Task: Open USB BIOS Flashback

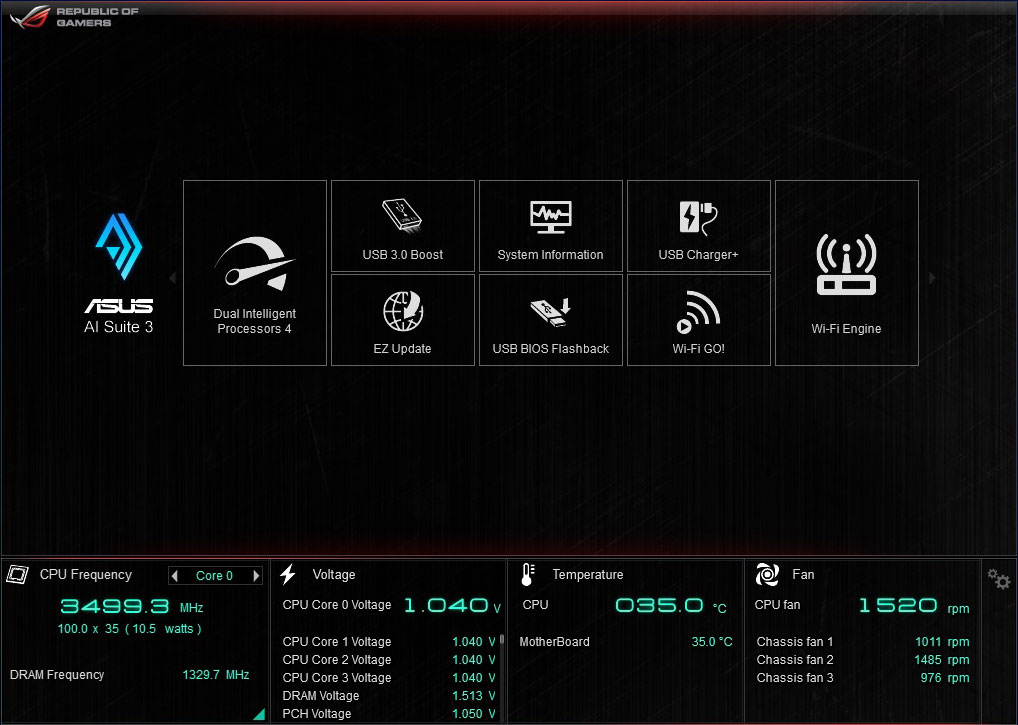Action: coord(551,320)
